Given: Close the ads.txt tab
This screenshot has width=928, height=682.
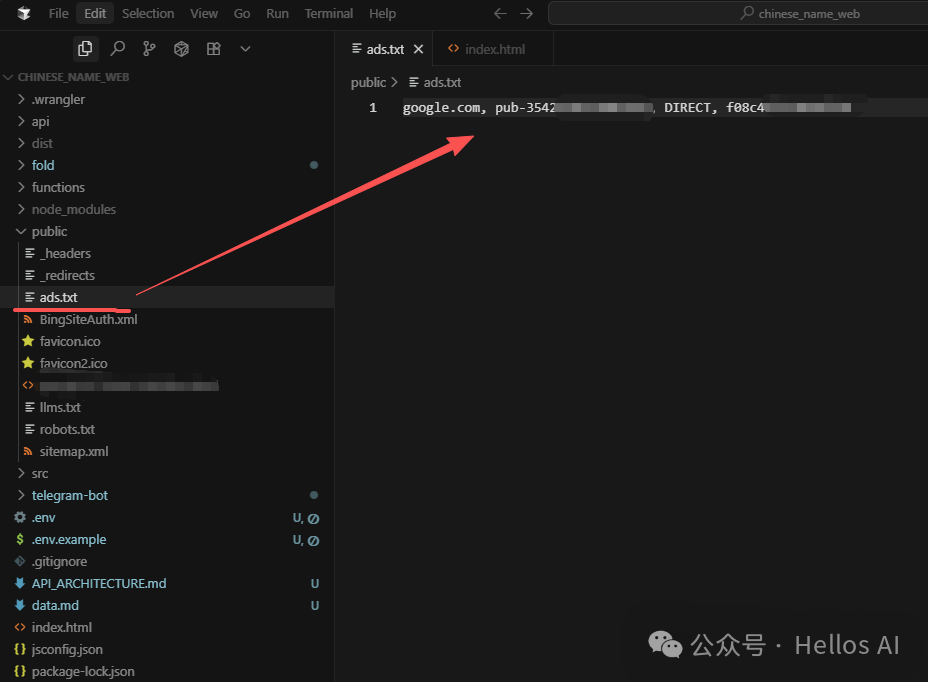Looking at the screenshot, I should (418, 49).
